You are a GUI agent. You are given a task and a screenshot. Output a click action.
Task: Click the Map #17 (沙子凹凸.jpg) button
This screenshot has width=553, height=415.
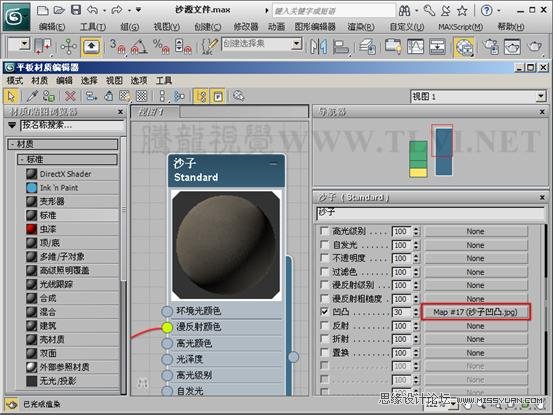(475, 312)
